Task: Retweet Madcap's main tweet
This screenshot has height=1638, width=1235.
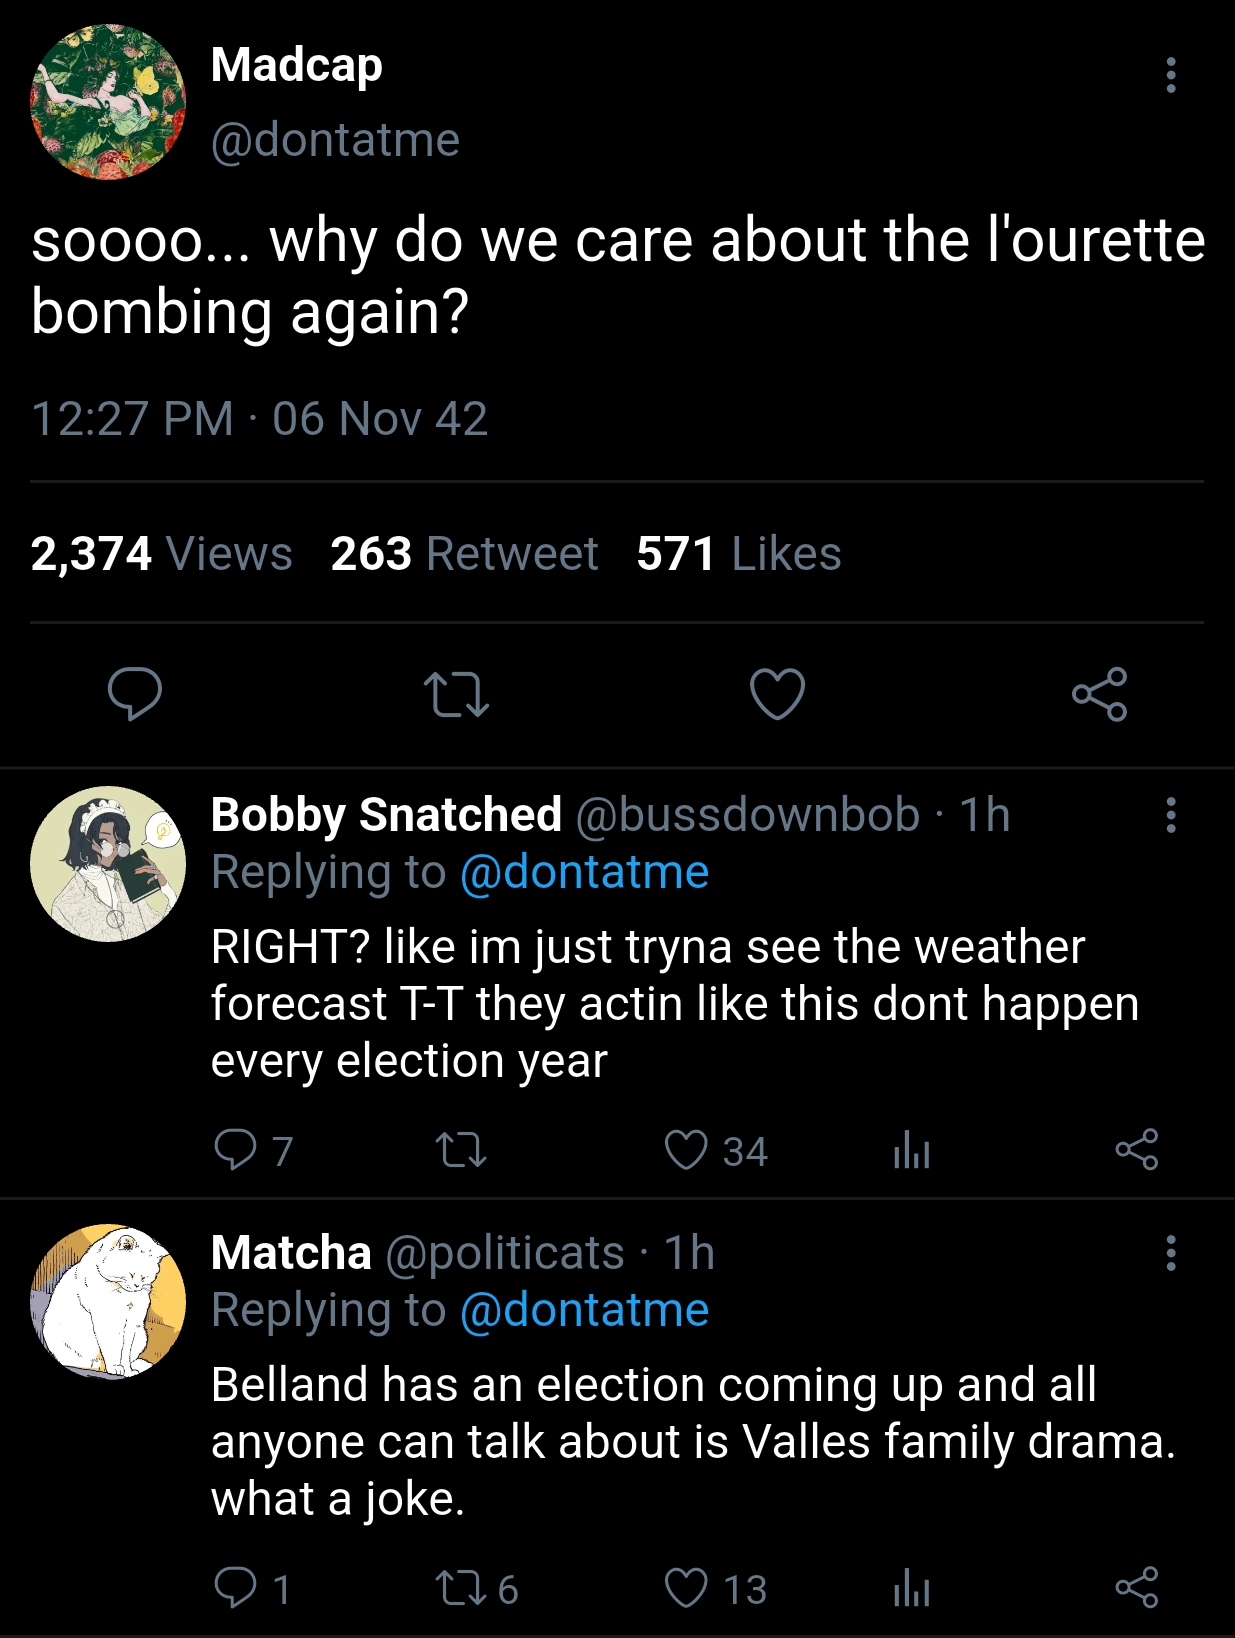Action: tap(456, 694)
